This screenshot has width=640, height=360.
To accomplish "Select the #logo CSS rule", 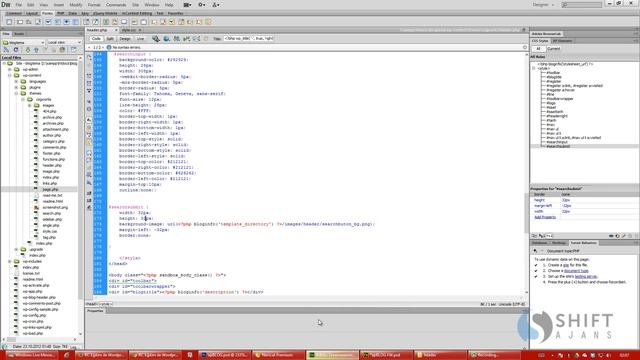I will click(x=551, y=103).
